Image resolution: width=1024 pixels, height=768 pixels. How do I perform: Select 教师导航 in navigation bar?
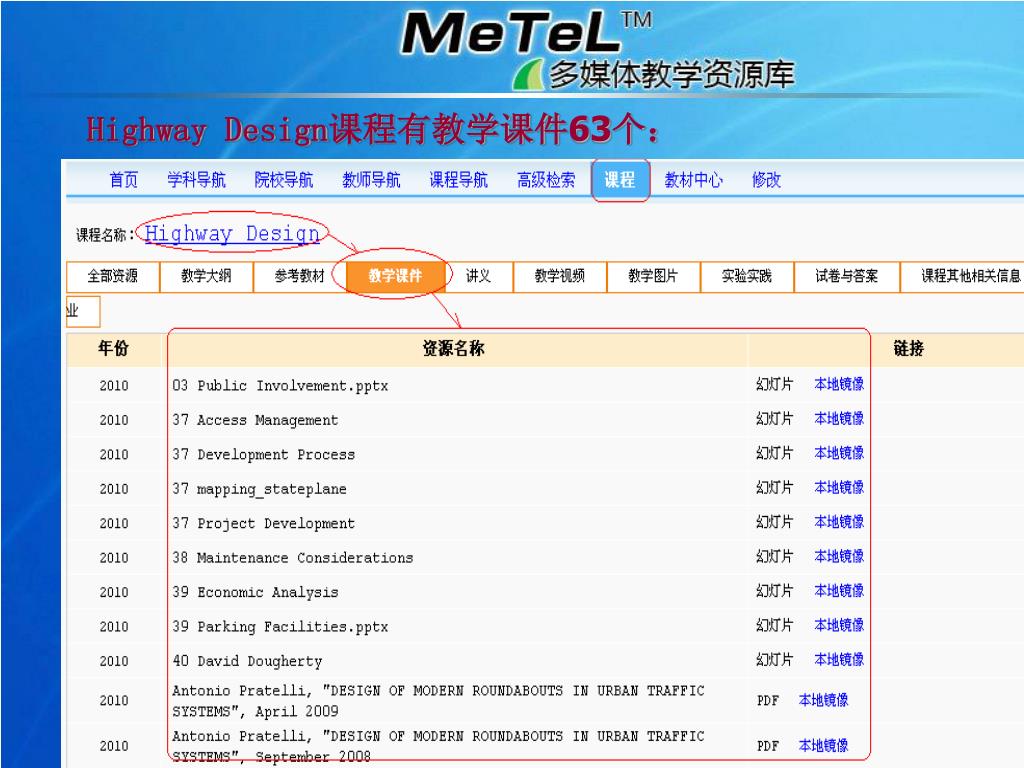371,180
